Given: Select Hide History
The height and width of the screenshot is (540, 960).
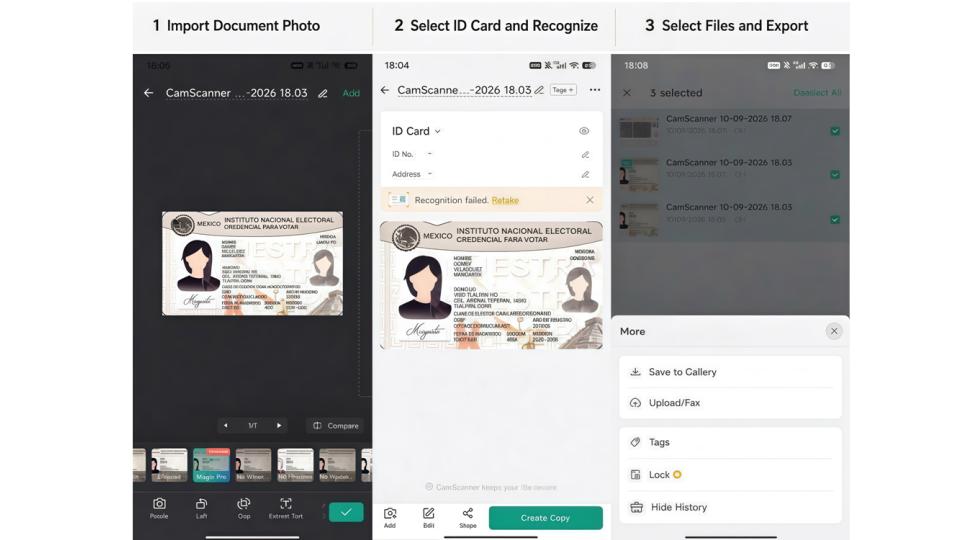Looking at the screenshot, I should 730,507.
